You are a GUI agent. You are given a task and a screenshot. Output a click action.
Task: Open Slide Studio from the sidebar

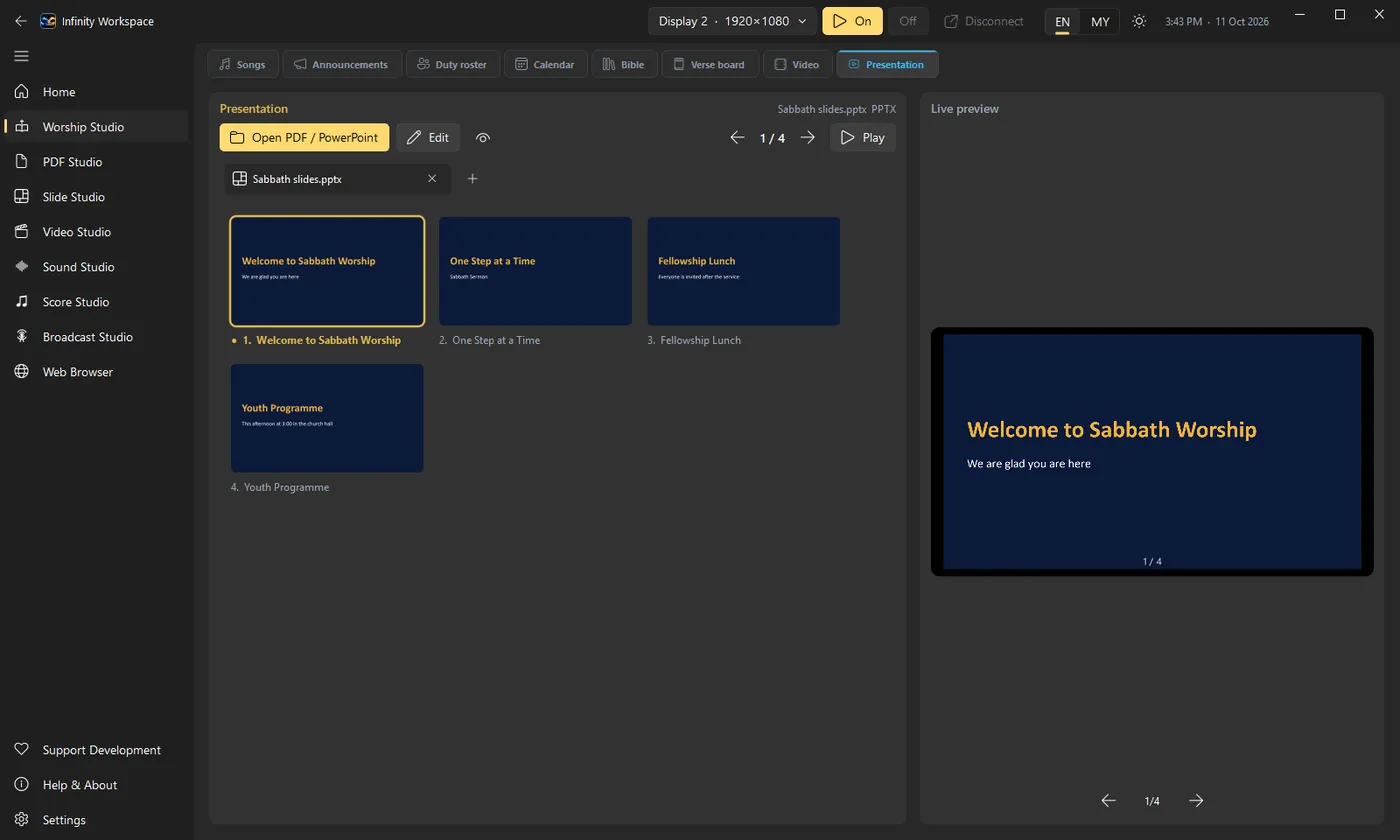[x=96, y=197]
